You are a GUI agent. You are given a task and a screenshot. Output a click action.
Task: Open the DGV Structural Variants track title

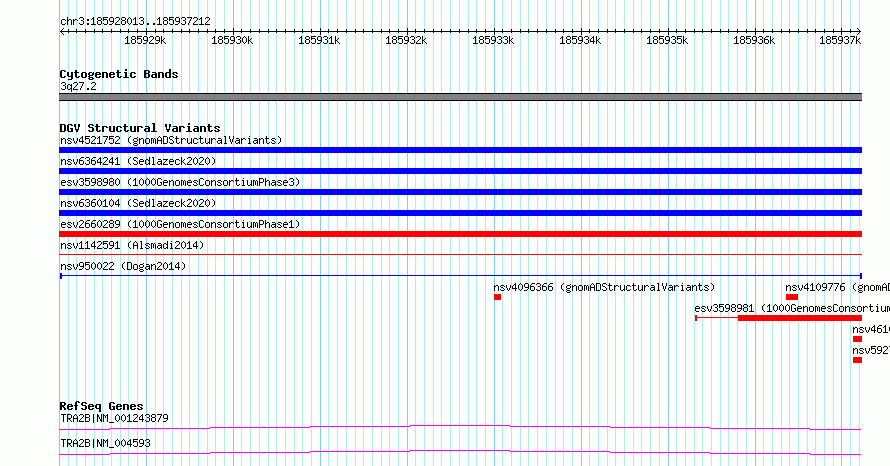point(140,128)
